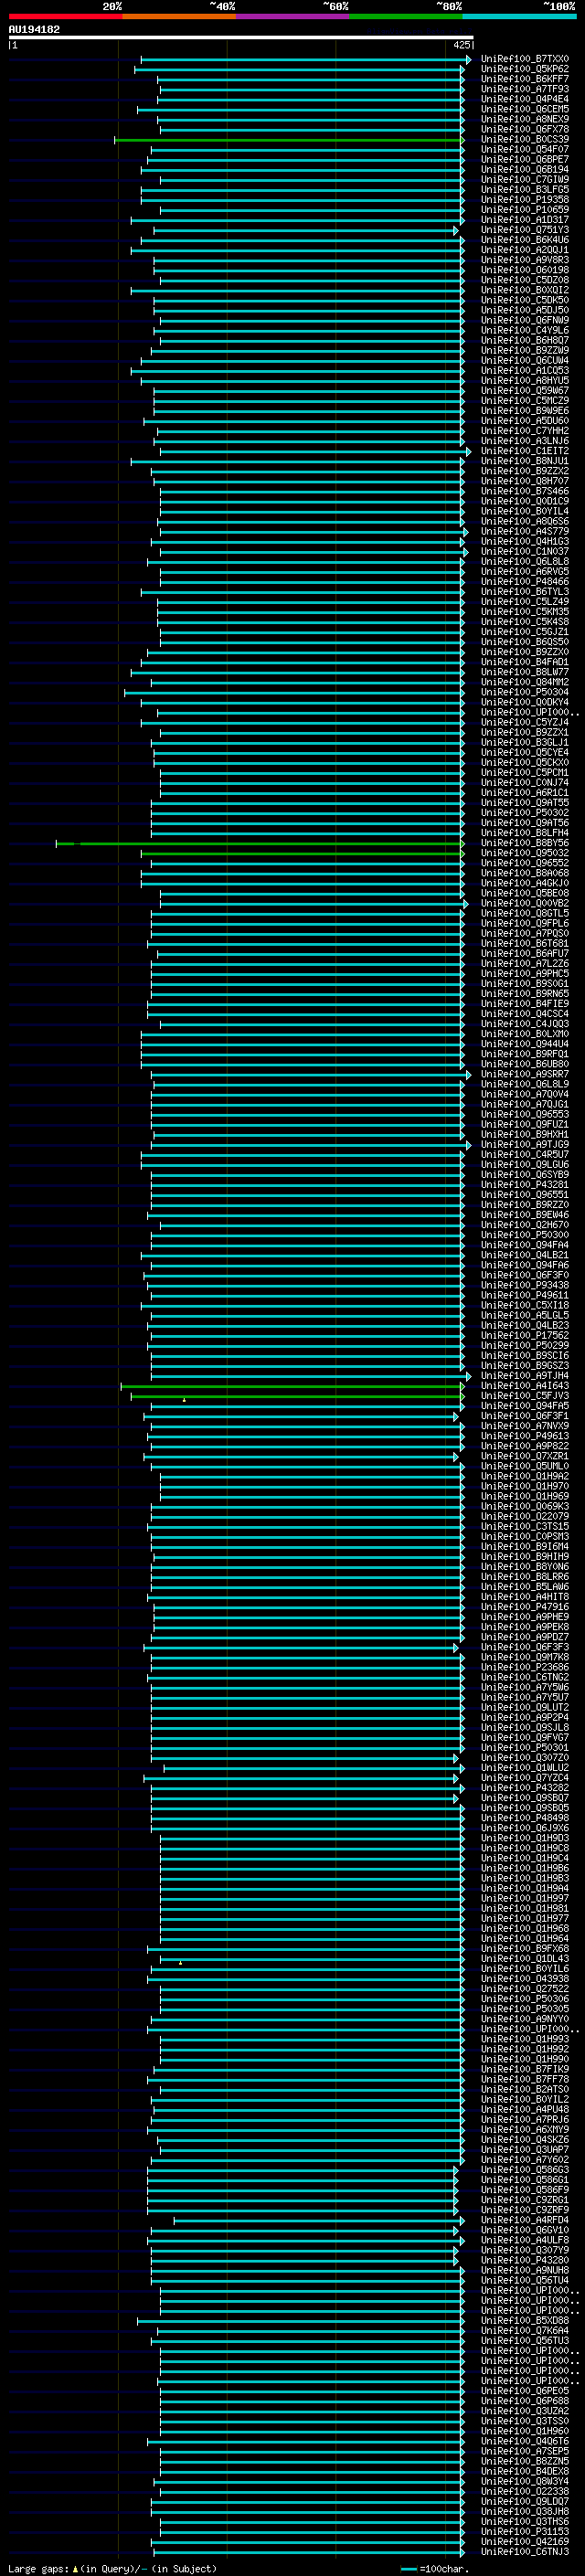
Task: Open hit UniRef100_Q4P4E4
Action: (524, 100)
